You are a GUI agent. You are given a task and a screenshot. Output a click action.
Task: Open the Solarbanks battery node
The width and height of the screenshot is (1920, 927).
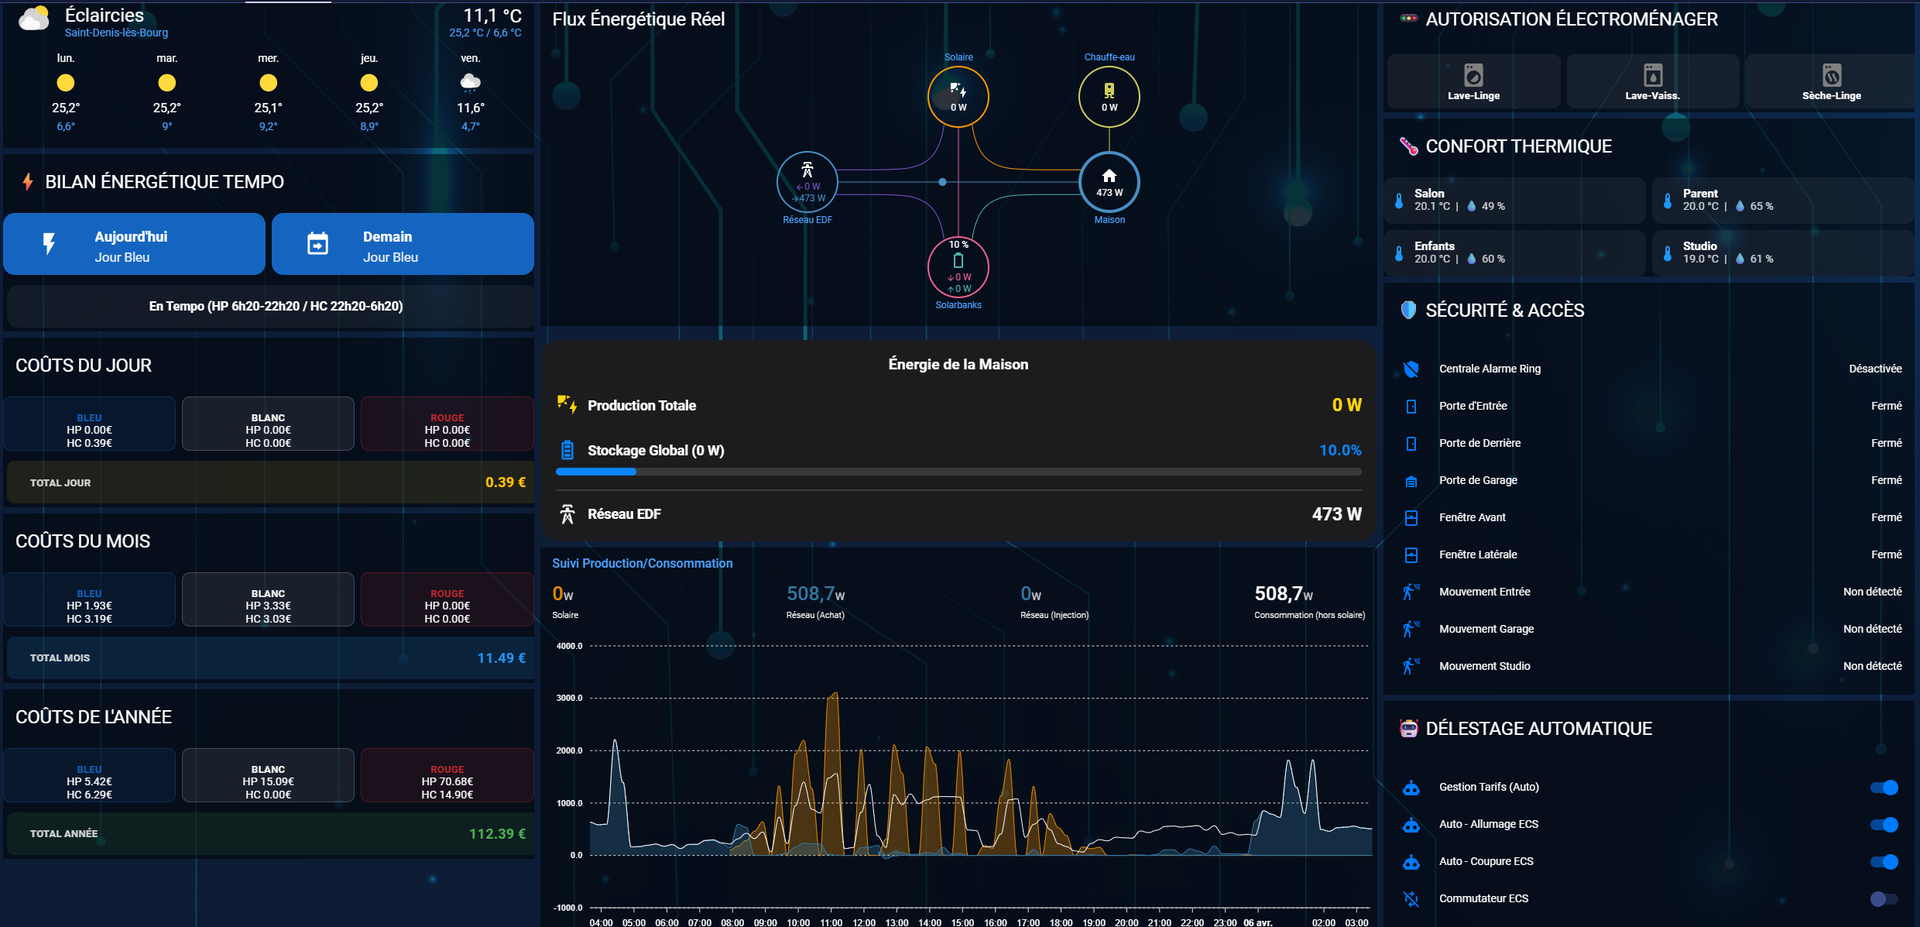click(x=958, y=268)
